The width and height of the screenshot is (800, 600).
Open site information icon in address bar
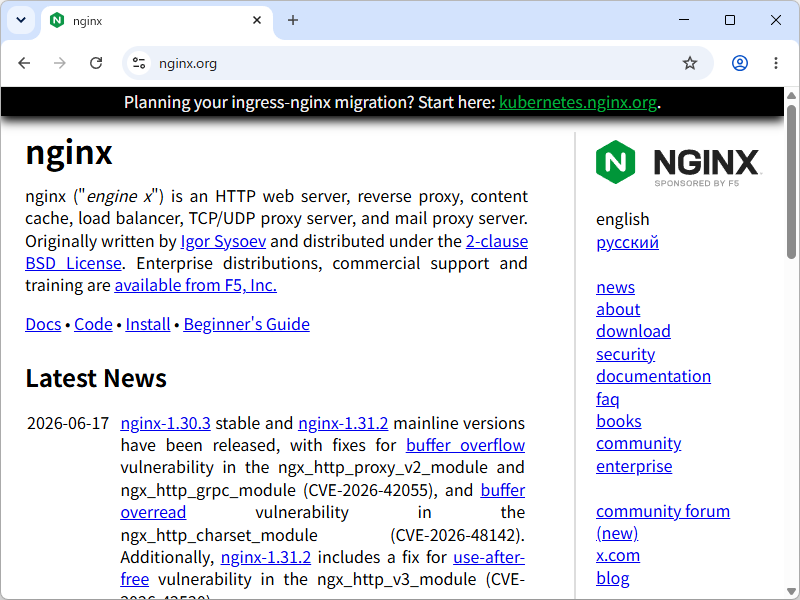139,63
